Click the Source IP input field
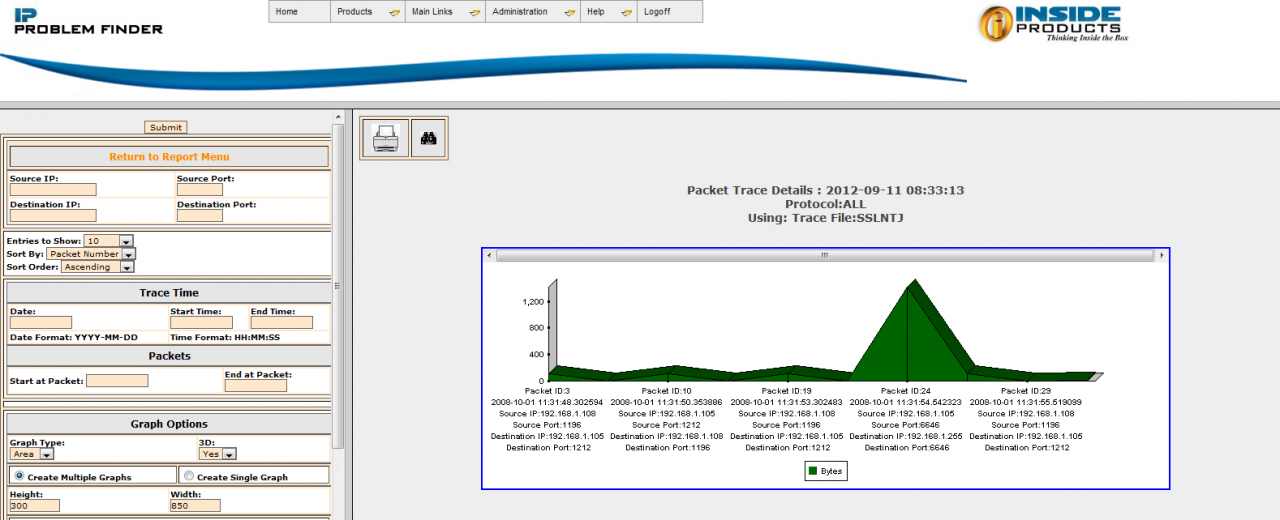Image resolution: width=1280 pixels, height=520 pixels. coord(53,189)
